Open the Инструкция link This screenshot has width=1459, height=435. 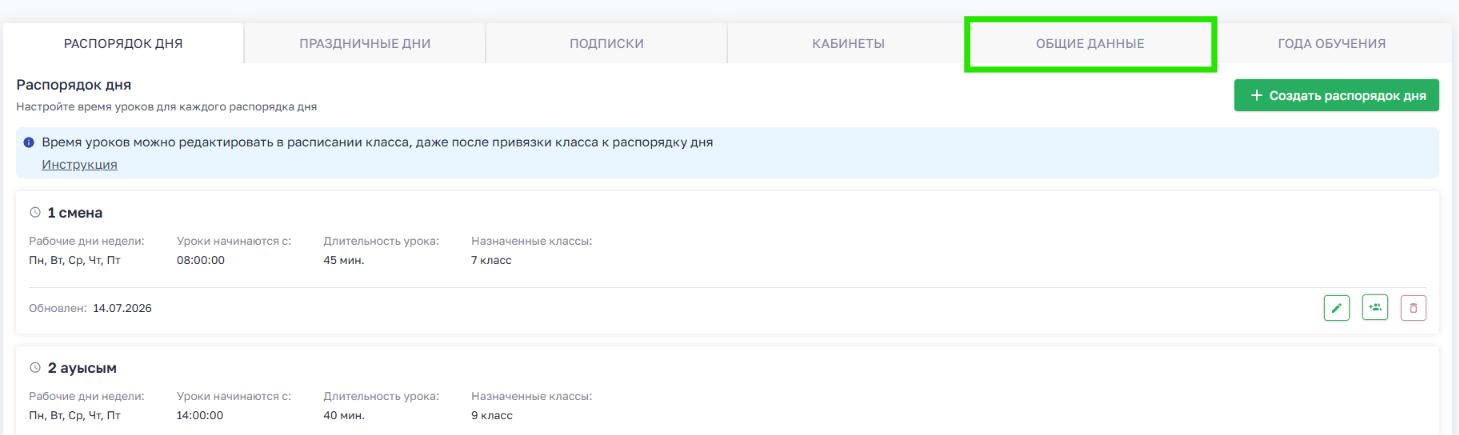79,164
